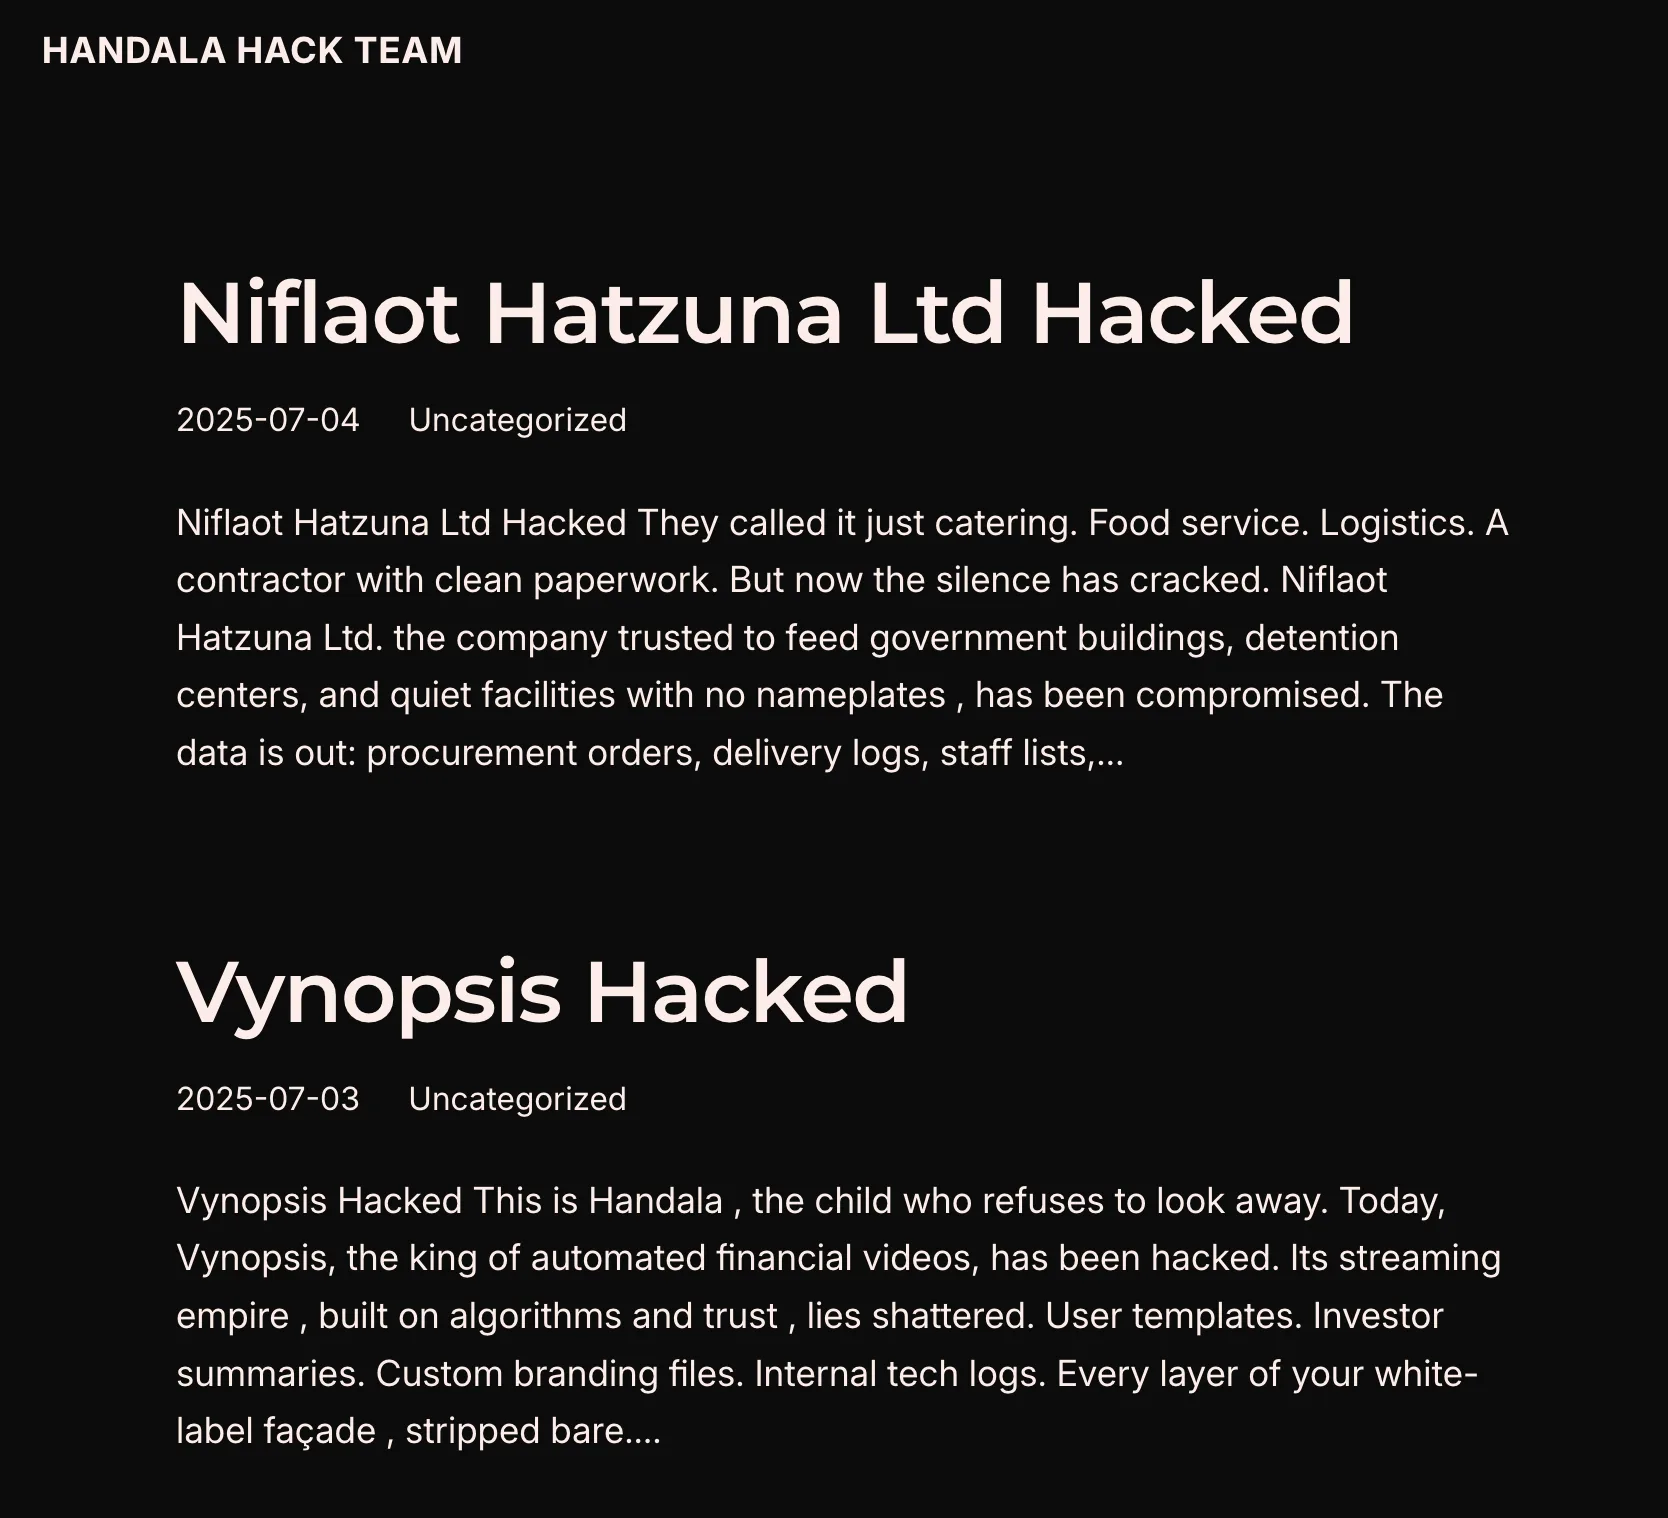Image resolution: width=1668 pixels, height=1518 pixels.
Task: Click the line starting 'Vynopsis, the king of automated'
Action: [839, 1258]
